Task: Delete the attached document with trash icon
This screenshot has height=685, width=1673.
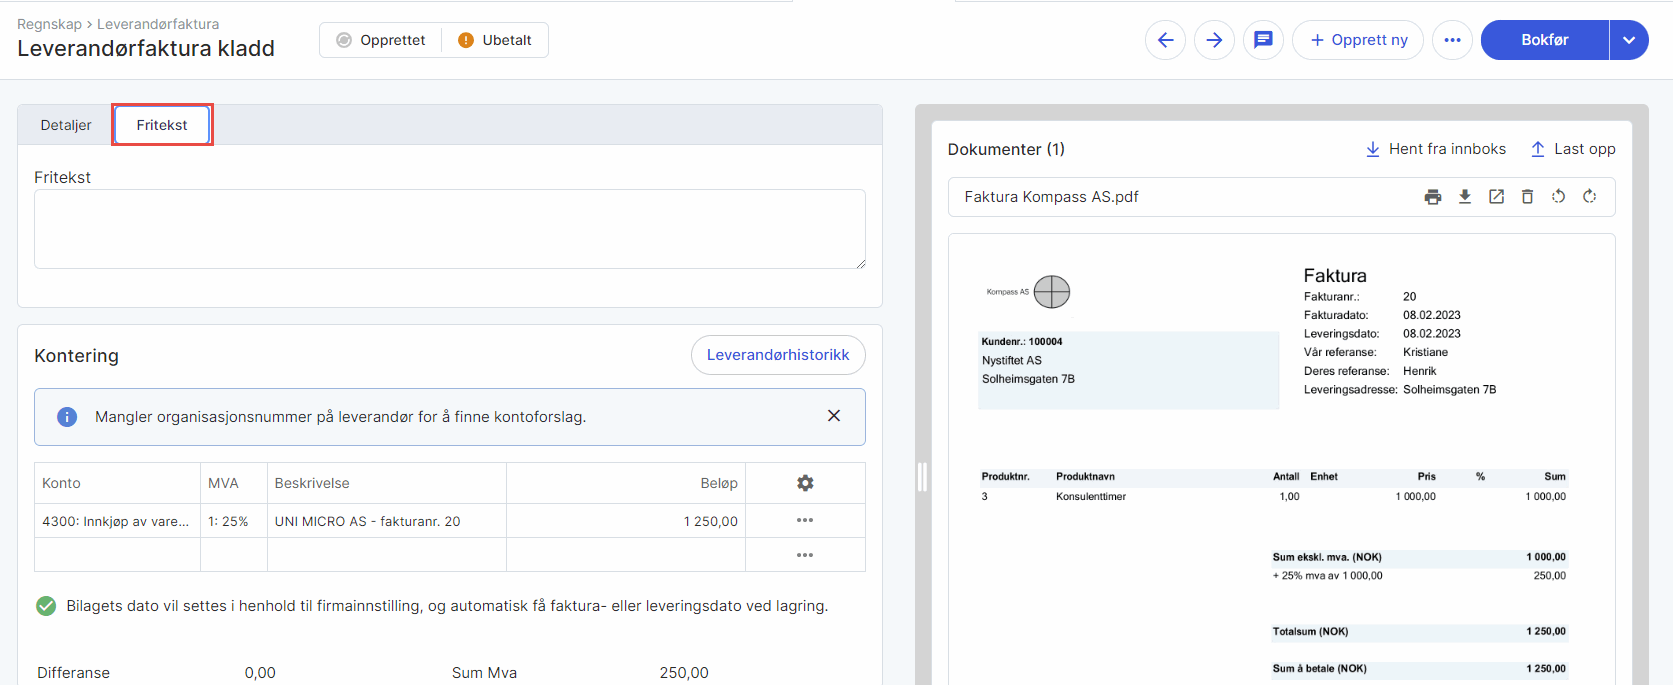Action: pos(1527,197)
